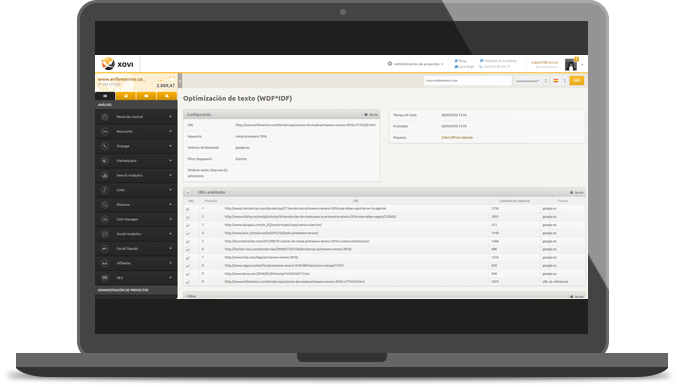Click the Webinar & Academy link
678x387 pixels.
[498, 61]
